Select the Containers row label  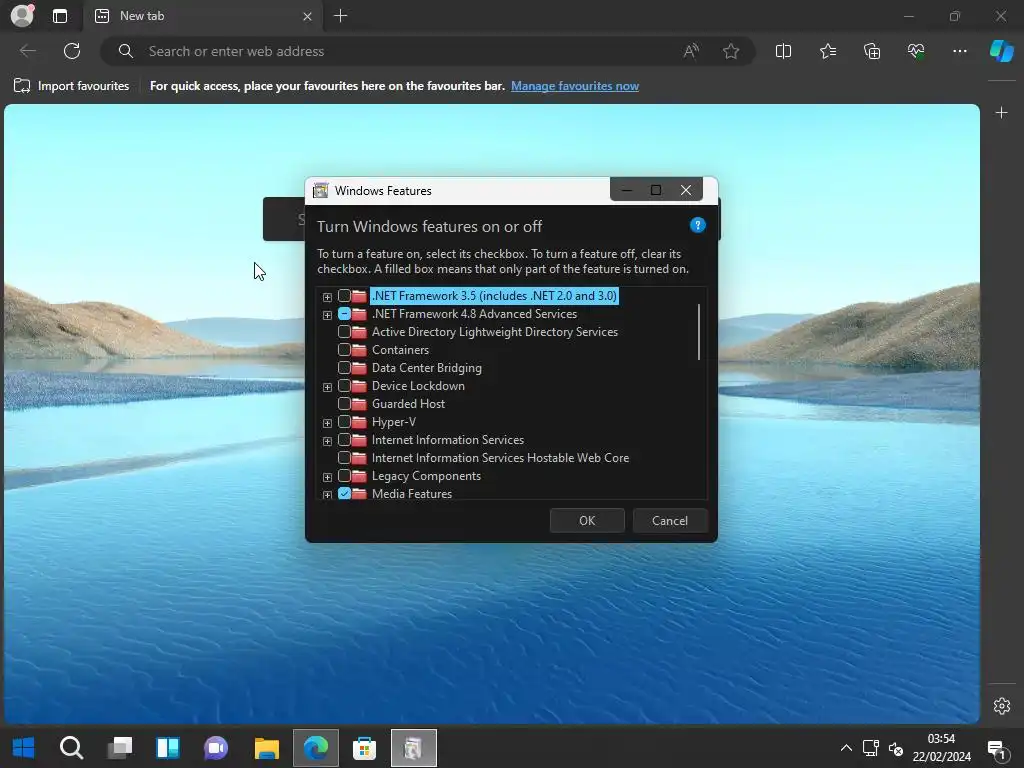400,350
